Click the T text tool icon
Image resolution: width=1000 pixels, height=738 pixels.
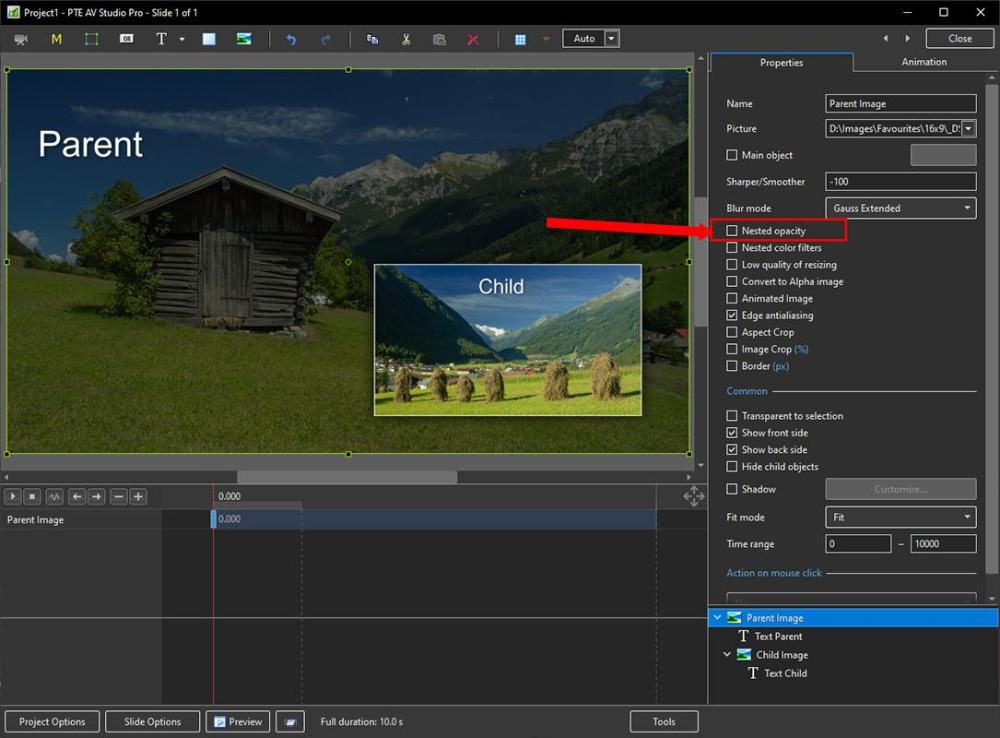[161, 39]
